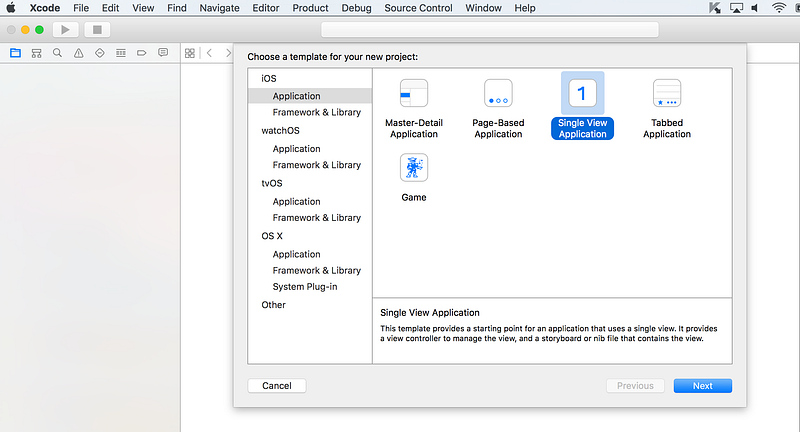
Task: Open the Find navigator magnifier icon
Action: tap(57, 53)
